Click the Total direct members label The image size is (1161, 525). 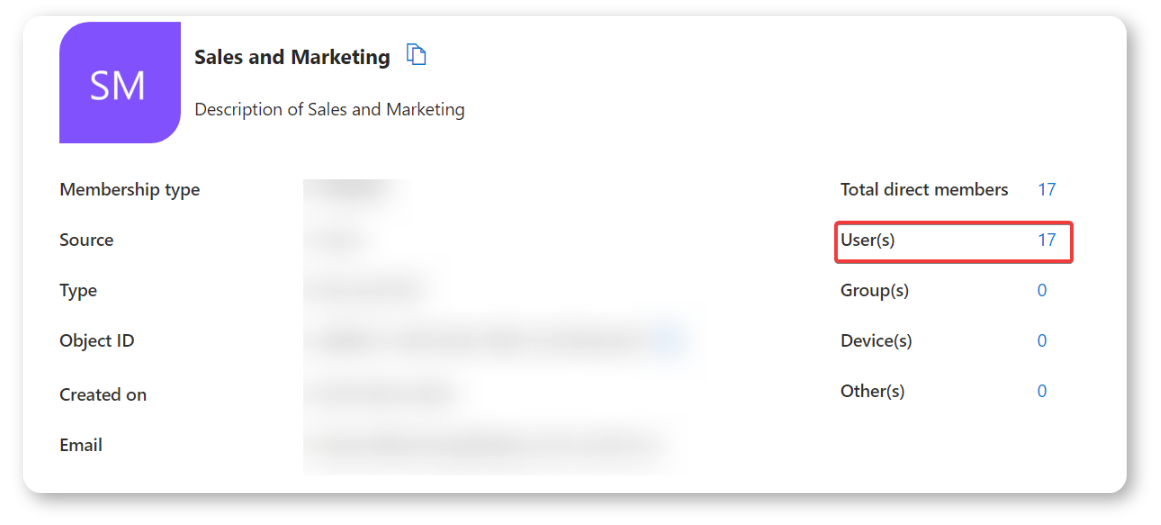(x=924, y=189)
